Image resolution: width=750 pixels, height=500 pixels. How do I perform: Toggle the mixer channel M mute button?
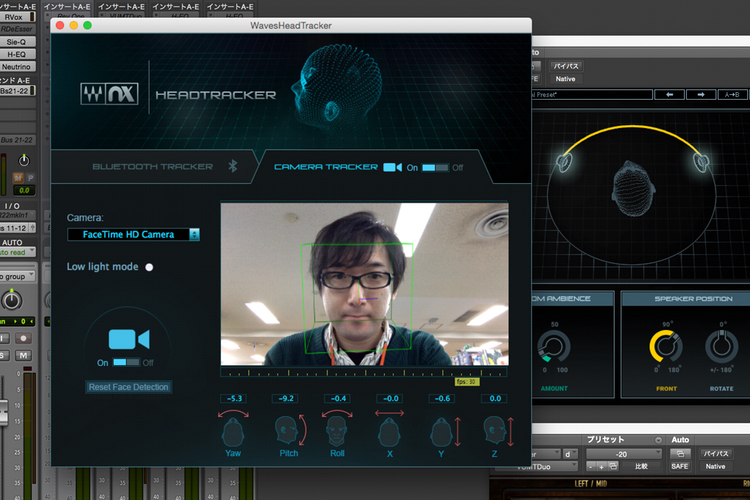(23, 355)
